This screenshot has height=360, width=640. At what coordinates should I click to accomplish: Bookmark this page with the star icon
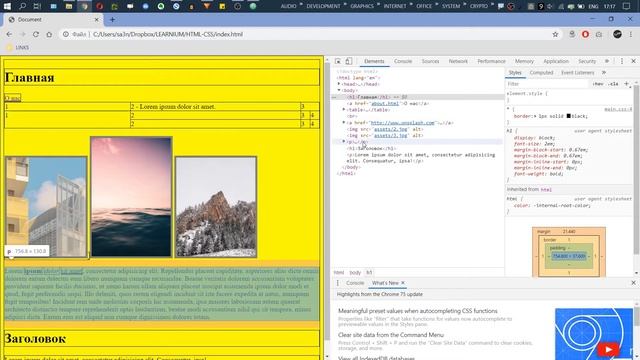(555, 34)
